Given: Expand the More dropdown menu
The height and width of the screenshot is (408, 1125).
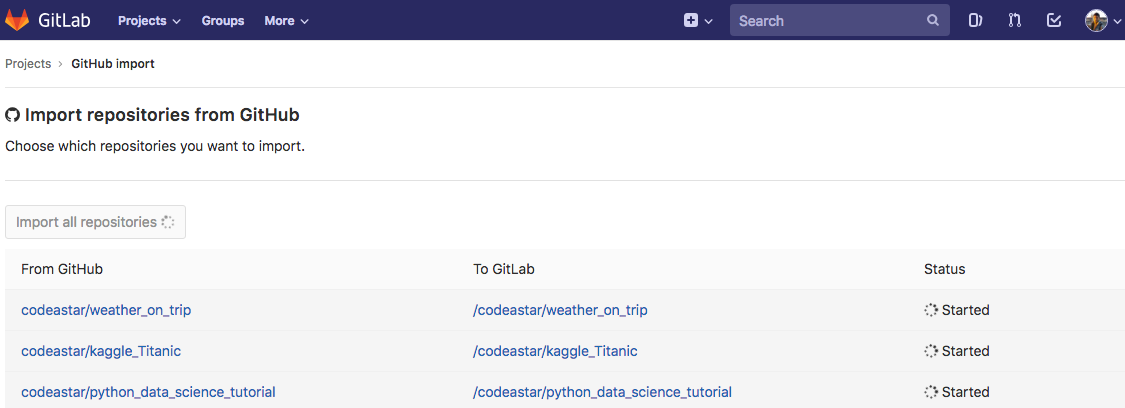Looking at the screenshot, I should coord(286,20).
